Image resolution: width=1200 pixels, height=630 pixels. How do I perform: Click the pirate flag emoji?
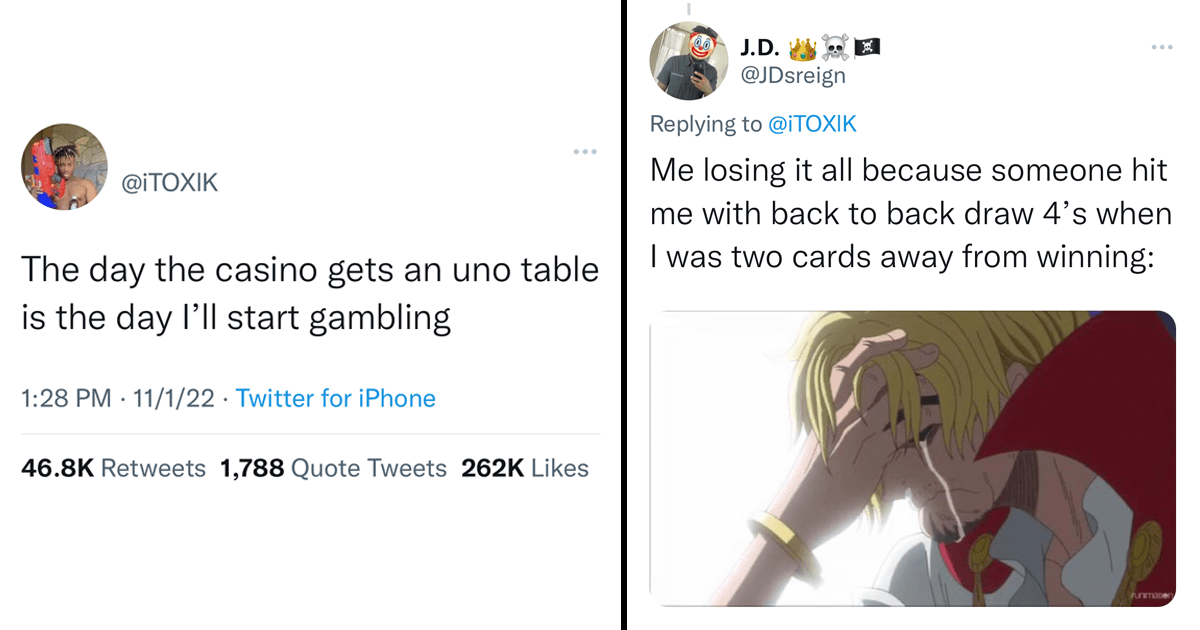coord(866,47)
